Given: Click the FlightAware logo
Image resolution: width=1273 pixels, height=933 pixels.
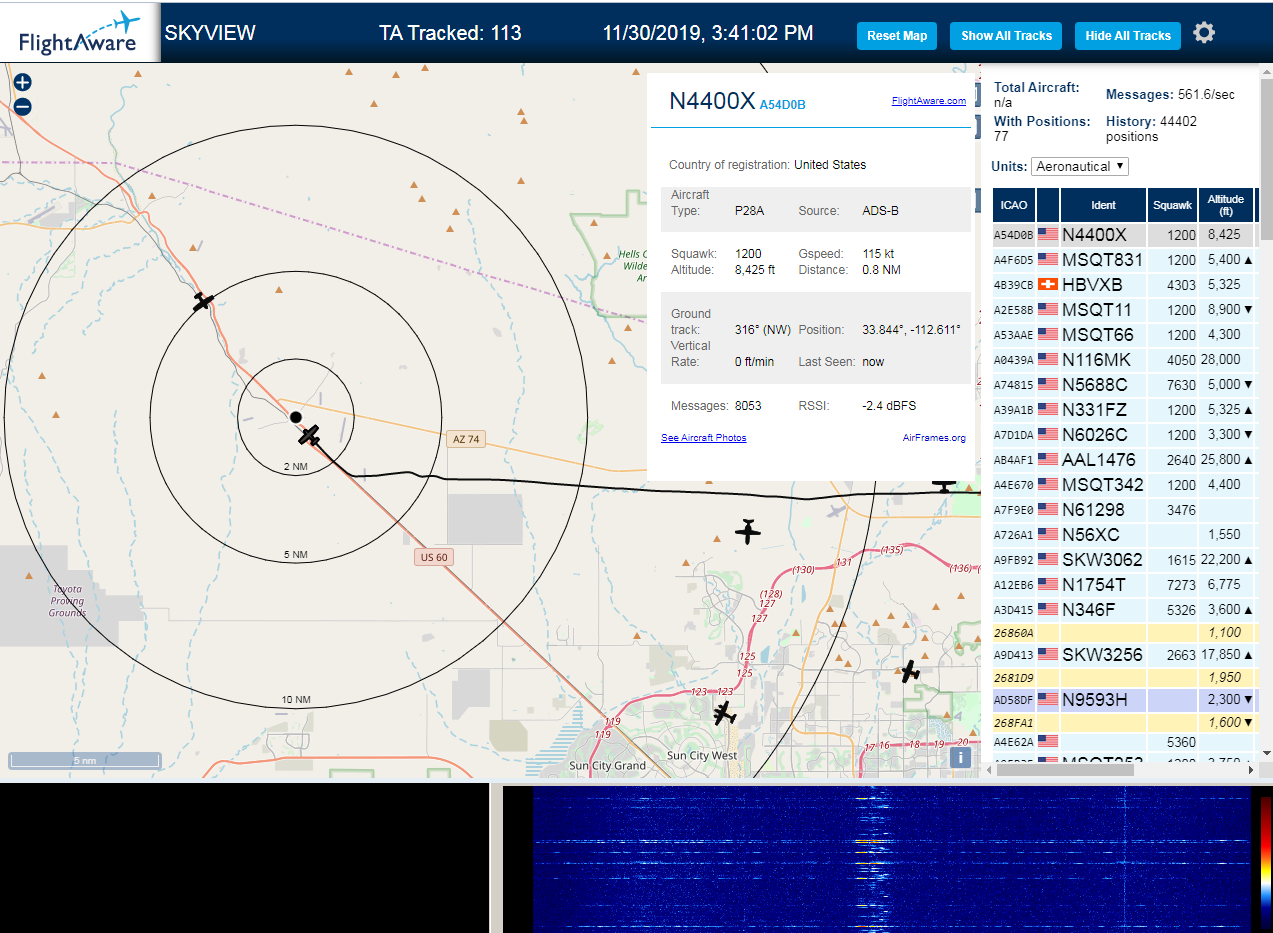Looking at the screenshot, I should click(80, 33).
